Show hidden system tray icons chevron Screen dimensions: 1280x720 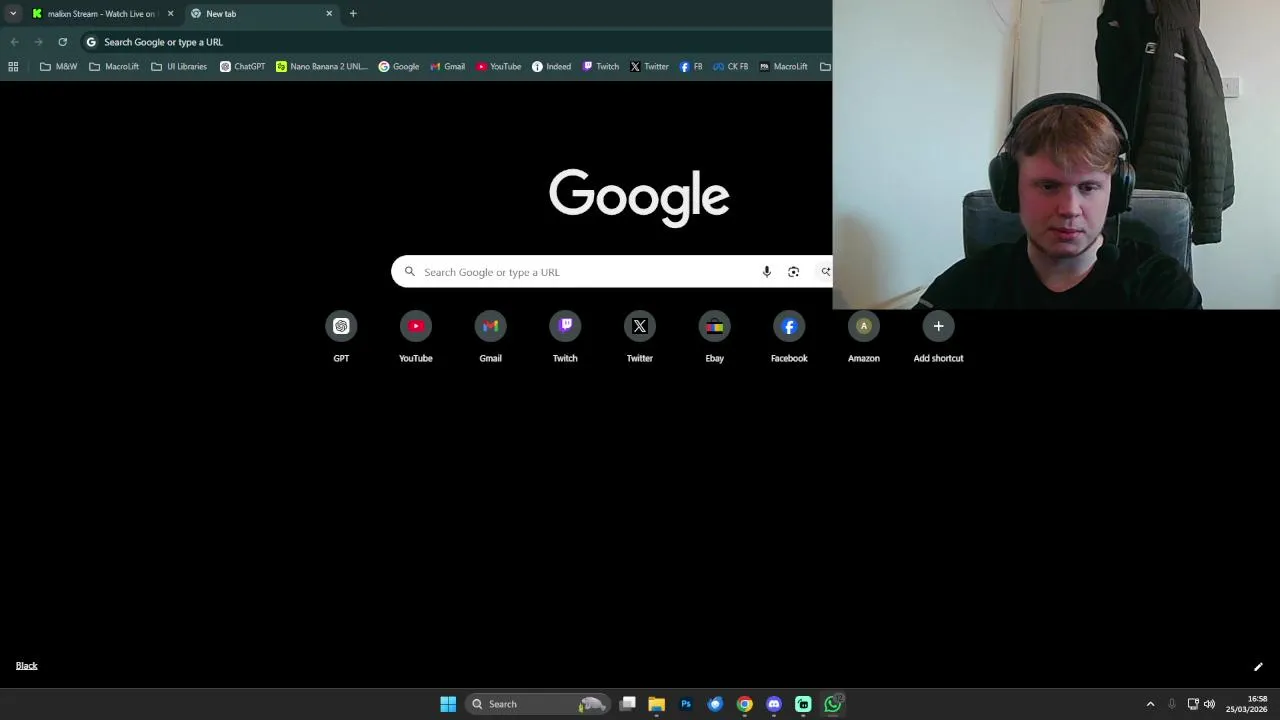coord(1150,704)
